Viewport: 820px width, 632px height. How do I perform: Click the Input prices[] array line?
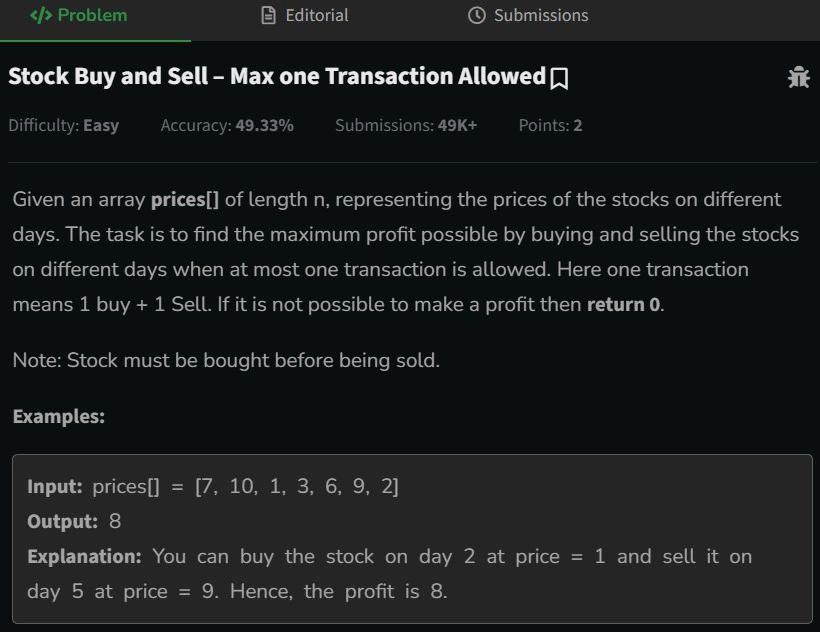tap(213, 487)
